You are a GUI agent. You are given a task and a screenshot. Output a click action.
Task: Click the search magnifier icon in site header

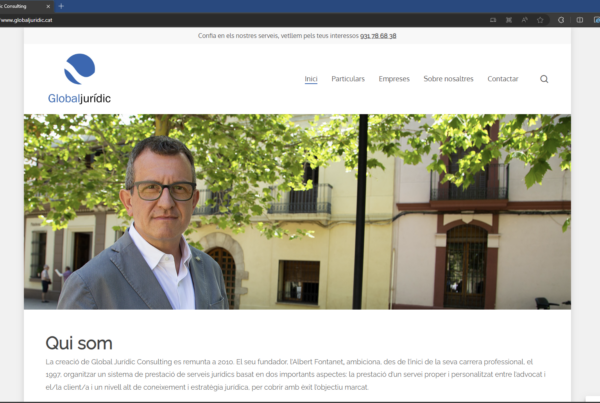(544, 79)
